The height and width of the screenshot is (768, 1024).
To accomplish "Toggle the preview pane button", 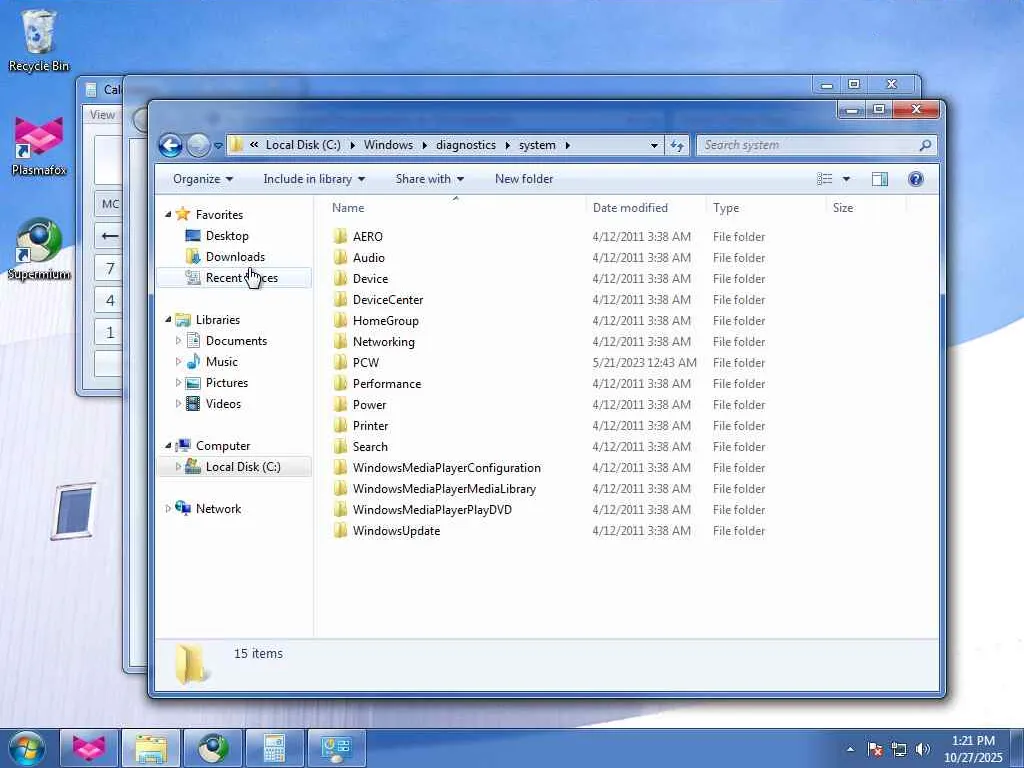I will tap(880, 179).
